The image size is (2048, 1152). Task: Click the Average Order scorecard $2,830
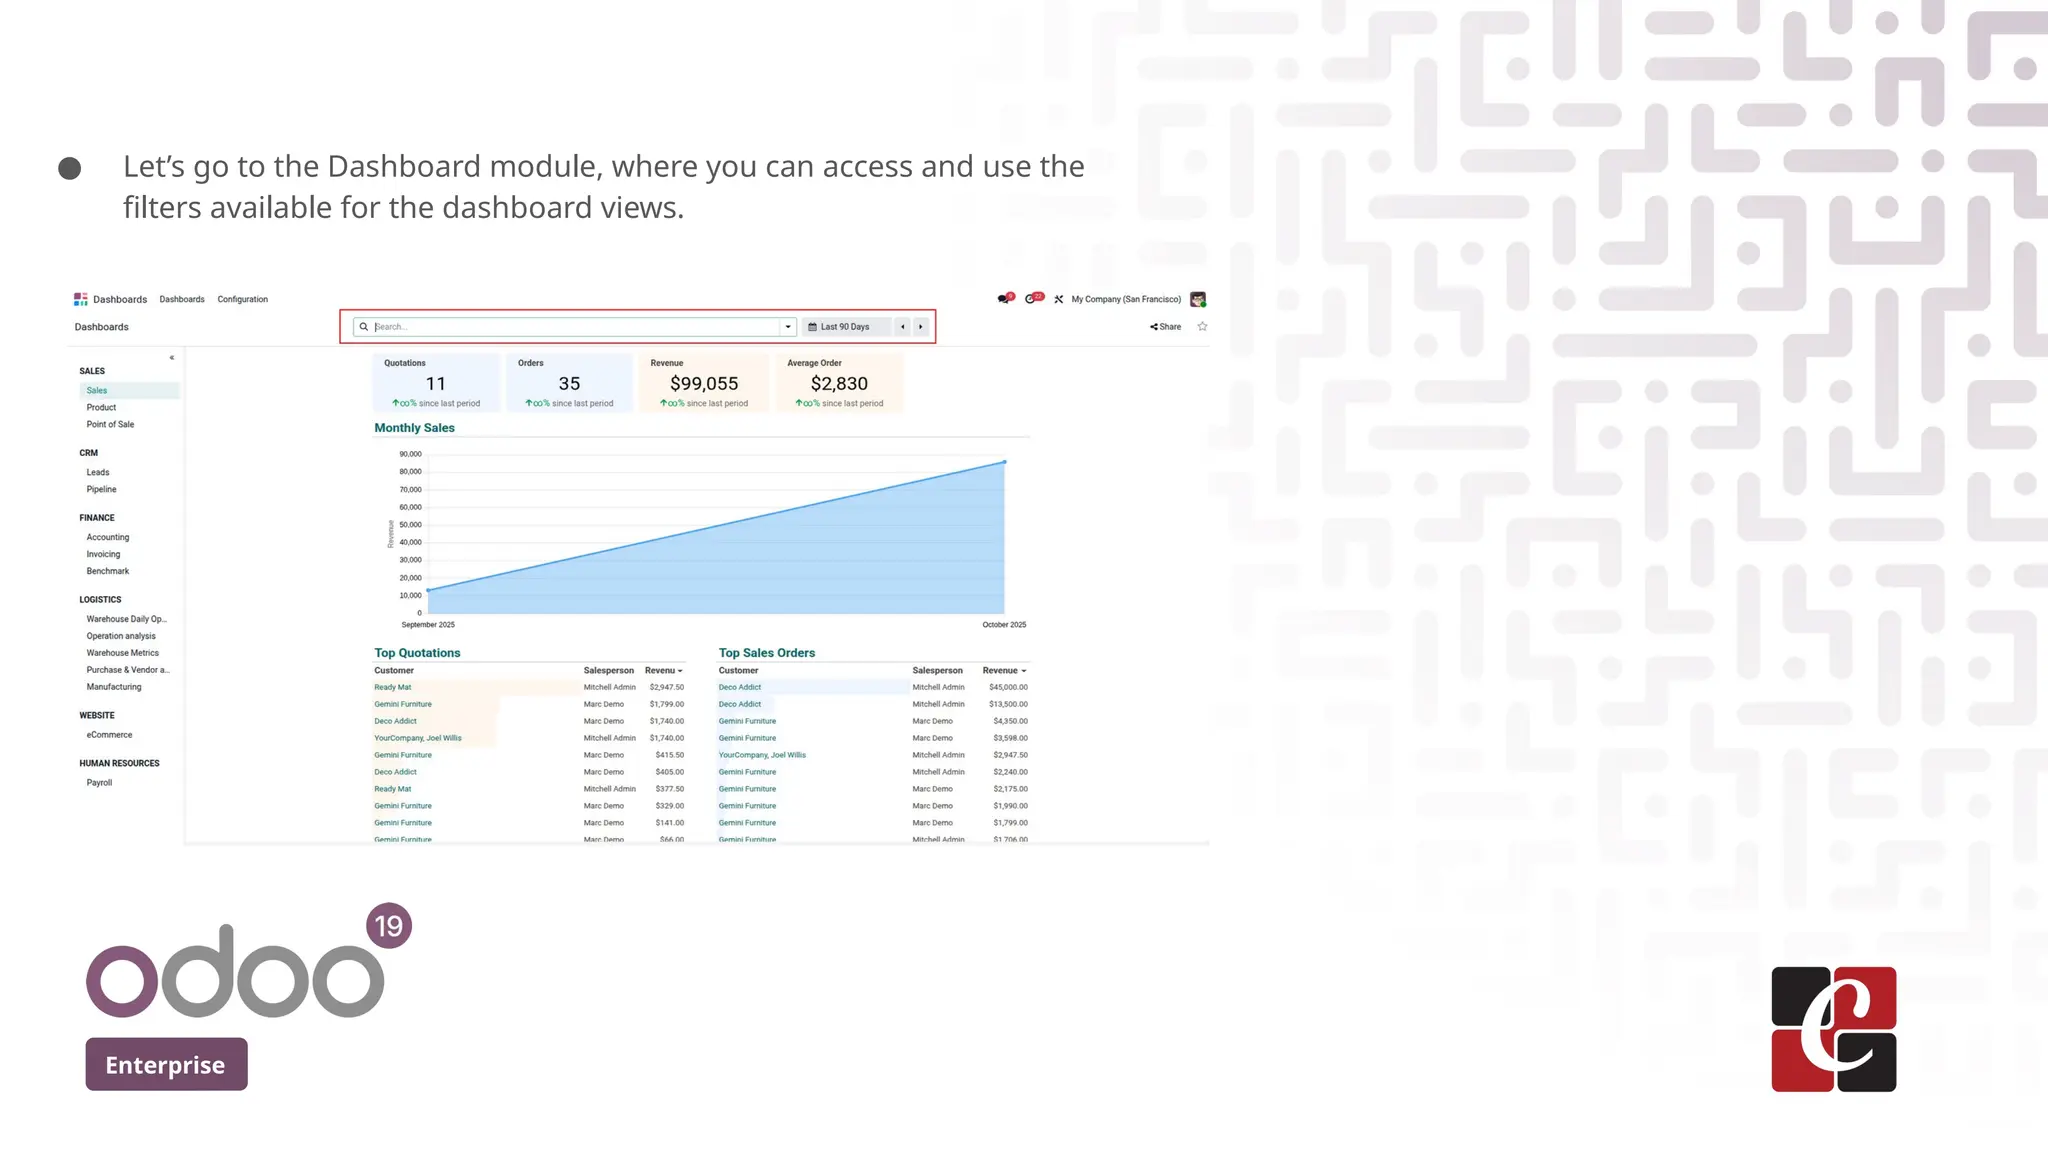[839, 382]
